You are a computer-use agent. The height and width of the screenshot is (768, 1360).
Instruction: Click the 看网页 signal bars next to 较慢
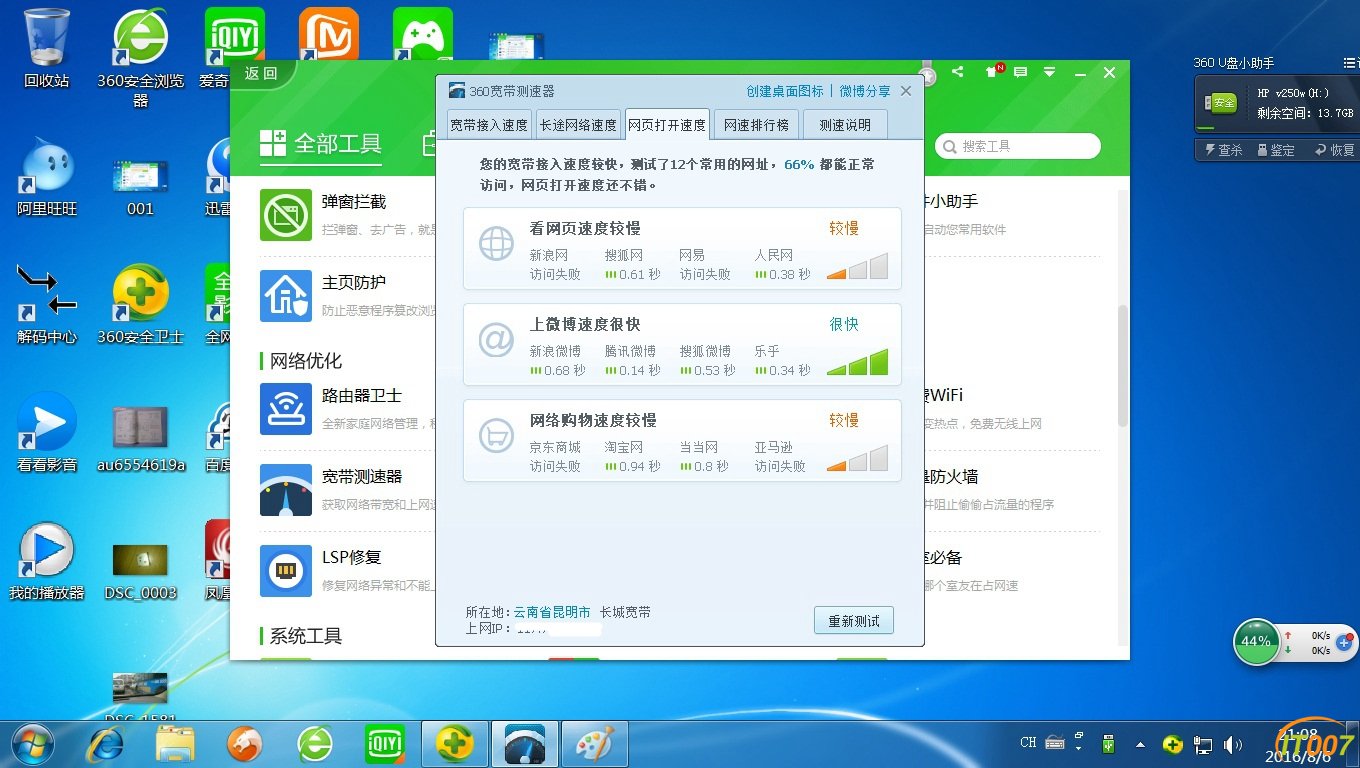(857, 266)
